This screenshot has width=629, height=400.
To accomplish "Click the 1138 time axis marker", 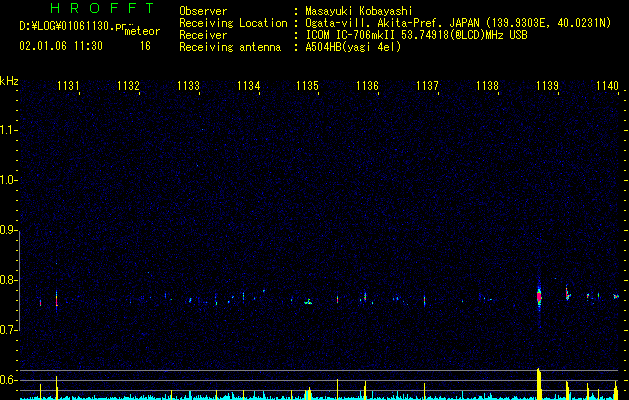I will 487,85.
